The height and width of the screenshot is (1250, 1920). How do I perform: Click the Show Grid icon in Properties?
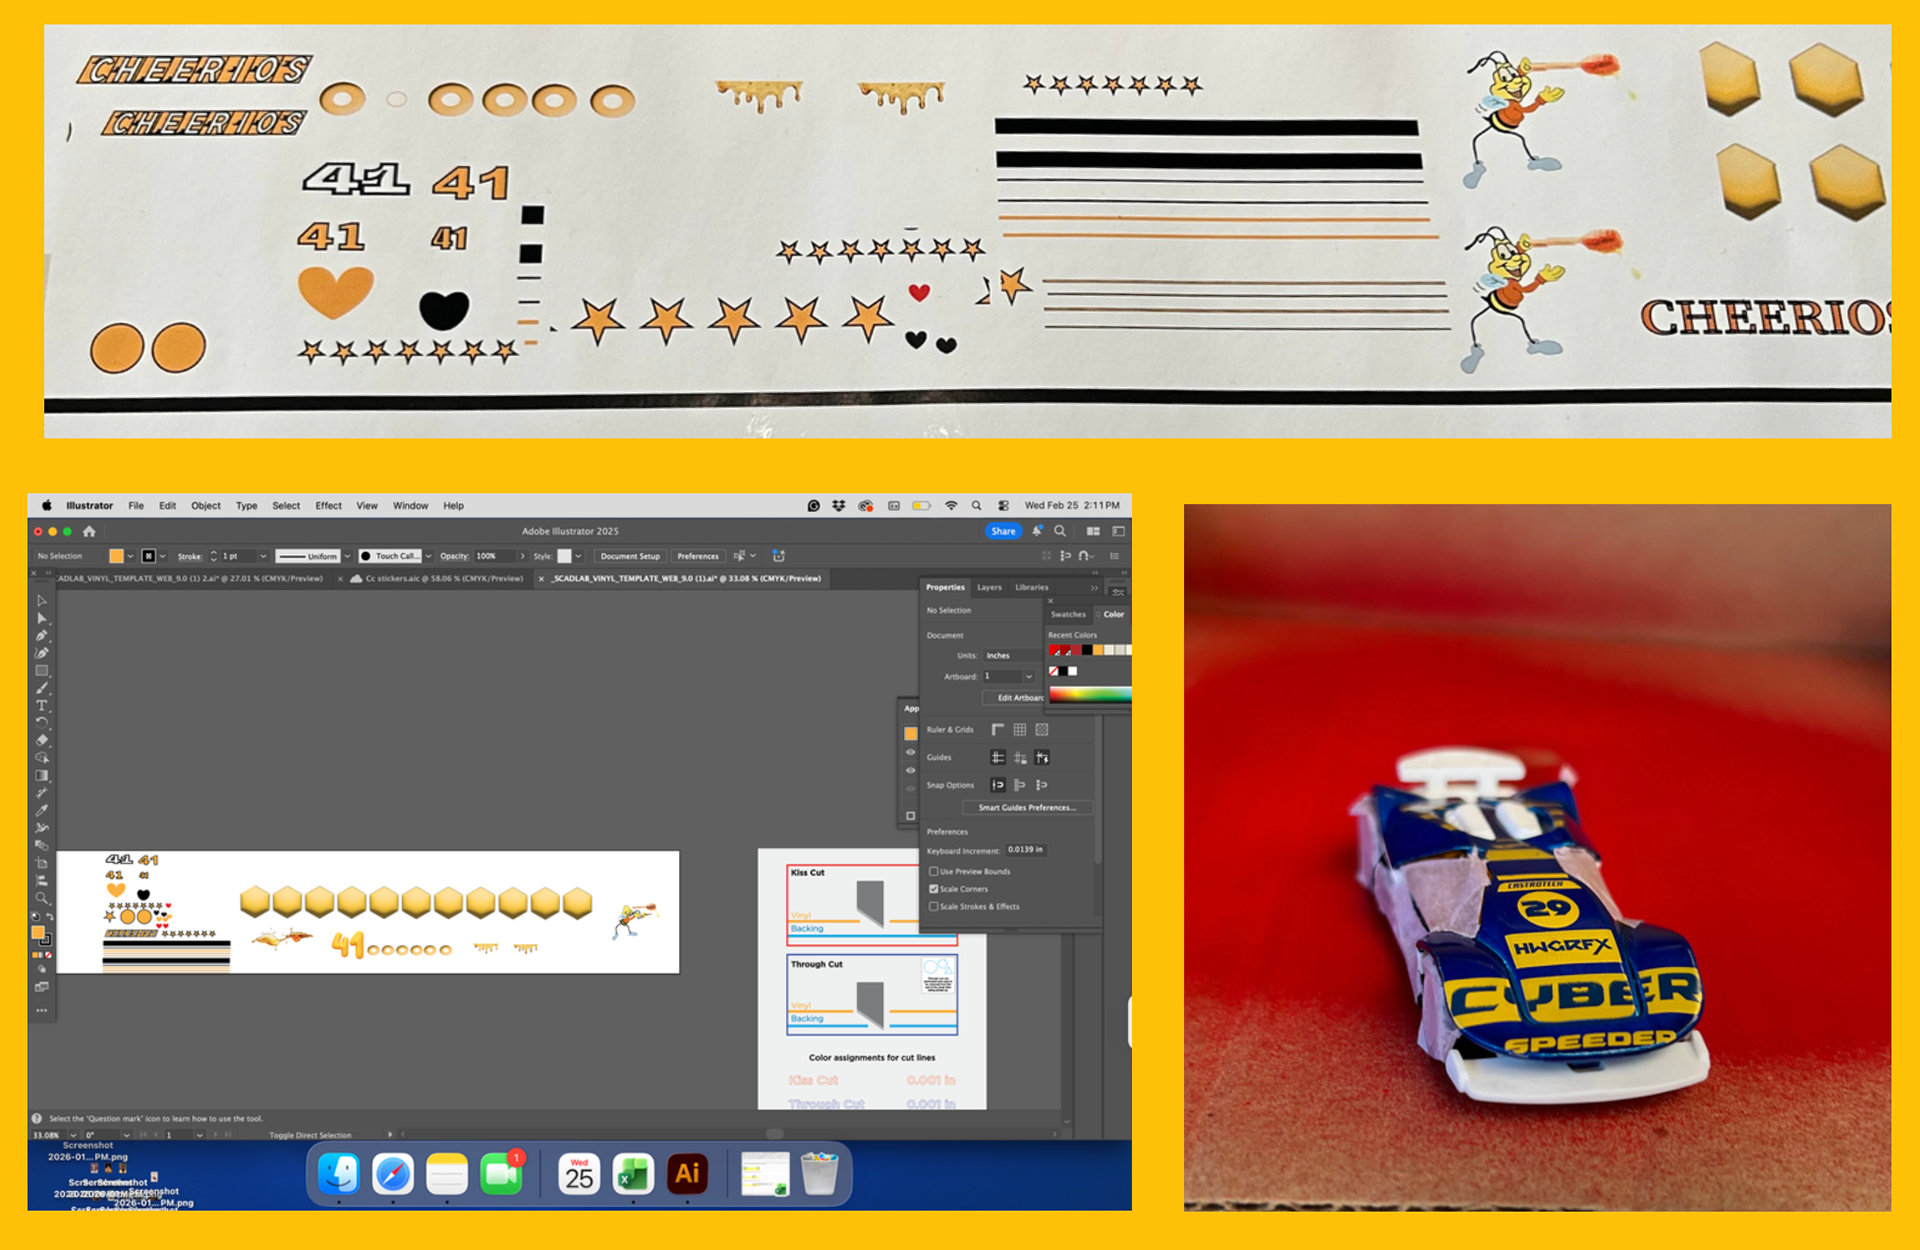point(1020,730)
